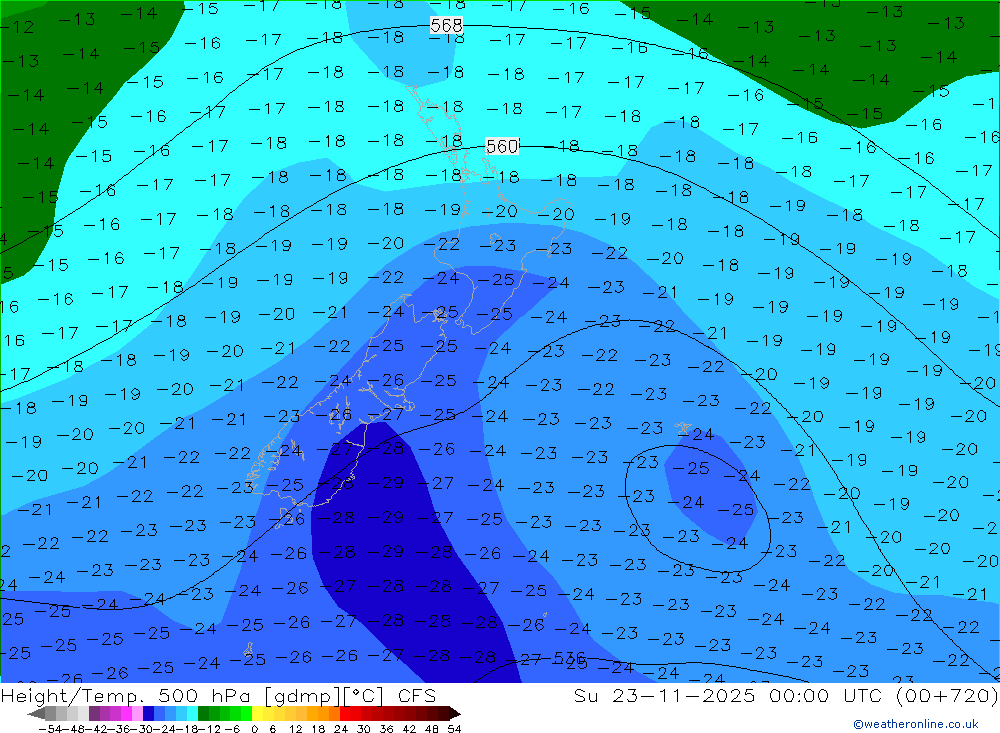Click the CFS model name in title
The width and height of the screenshot is (1000, 733).
tap(417, 695)
